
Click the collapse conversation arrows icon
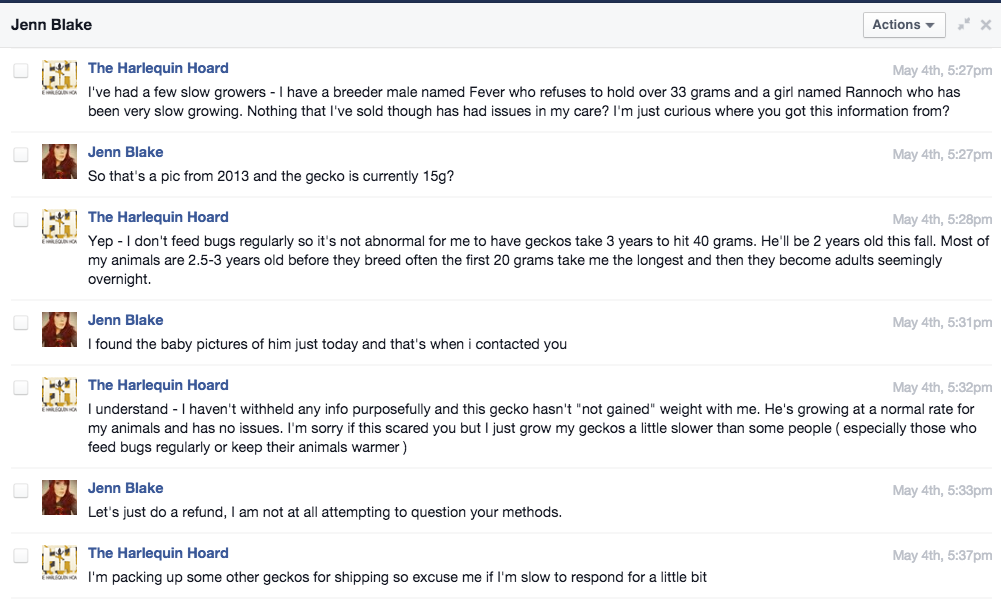pos(964,24)
